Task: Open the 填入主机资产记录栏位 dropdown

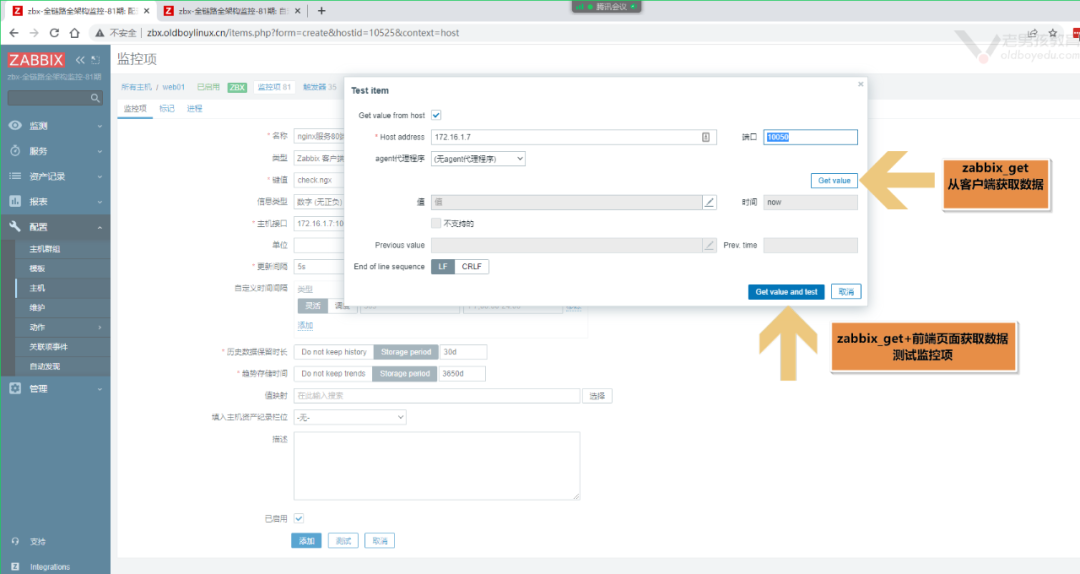Action: [350, 417]
